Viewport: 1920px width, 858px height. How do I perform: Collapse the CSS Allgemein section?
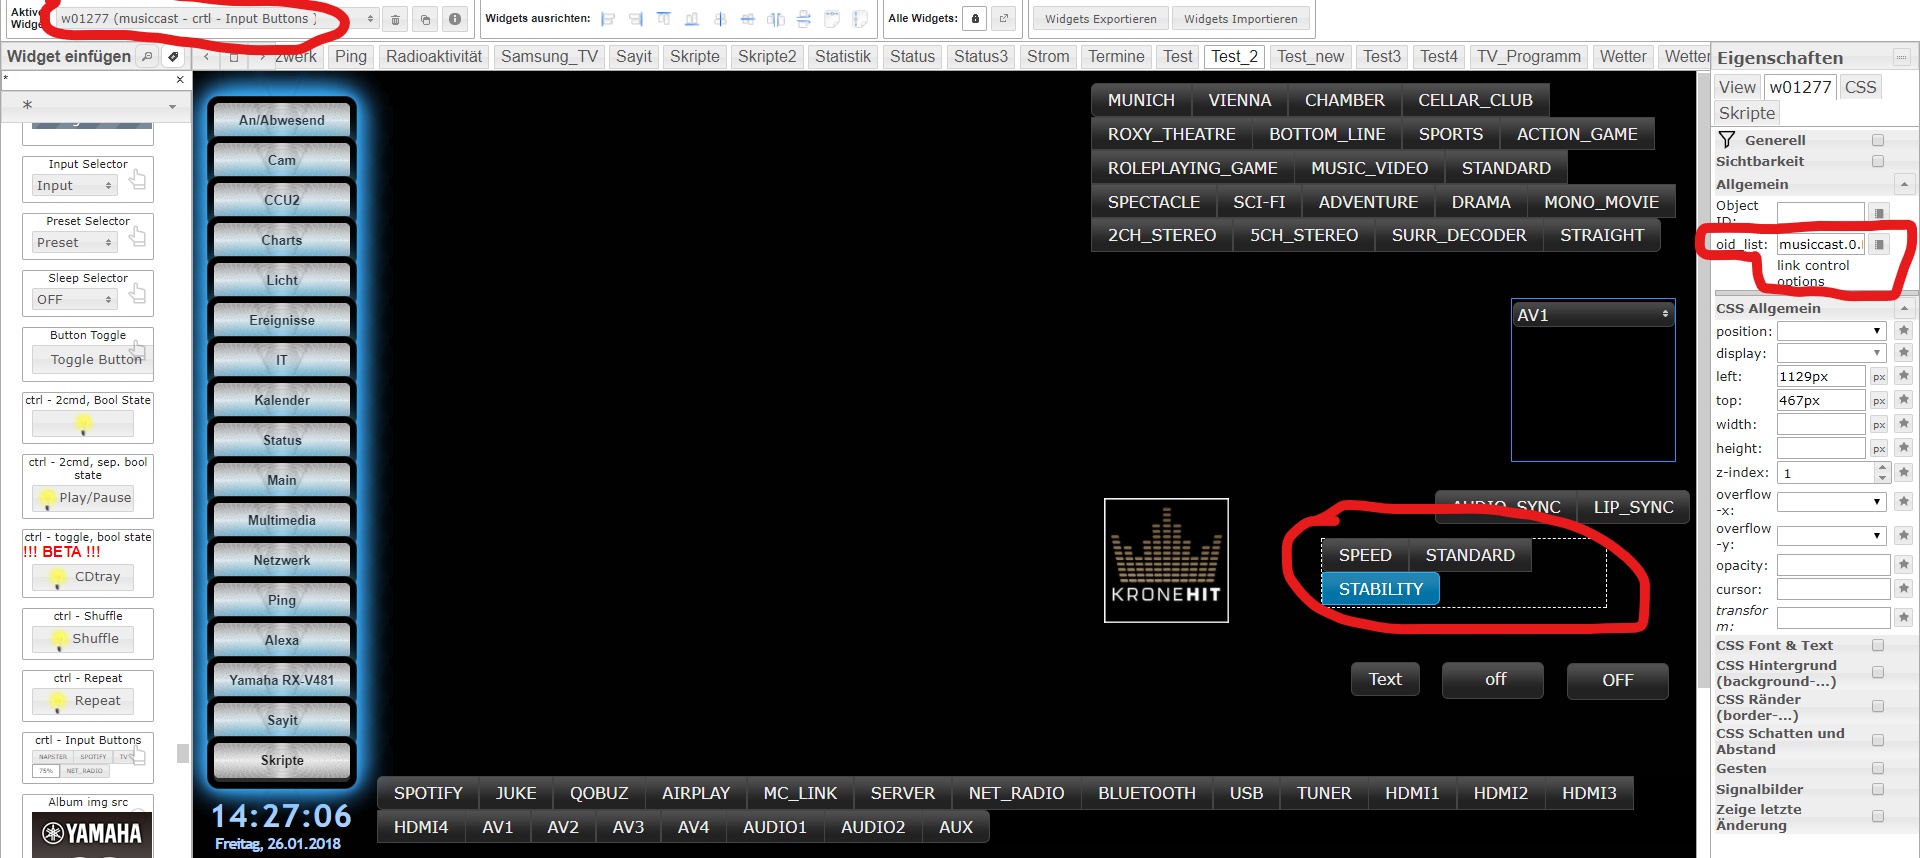point(1904,309)
